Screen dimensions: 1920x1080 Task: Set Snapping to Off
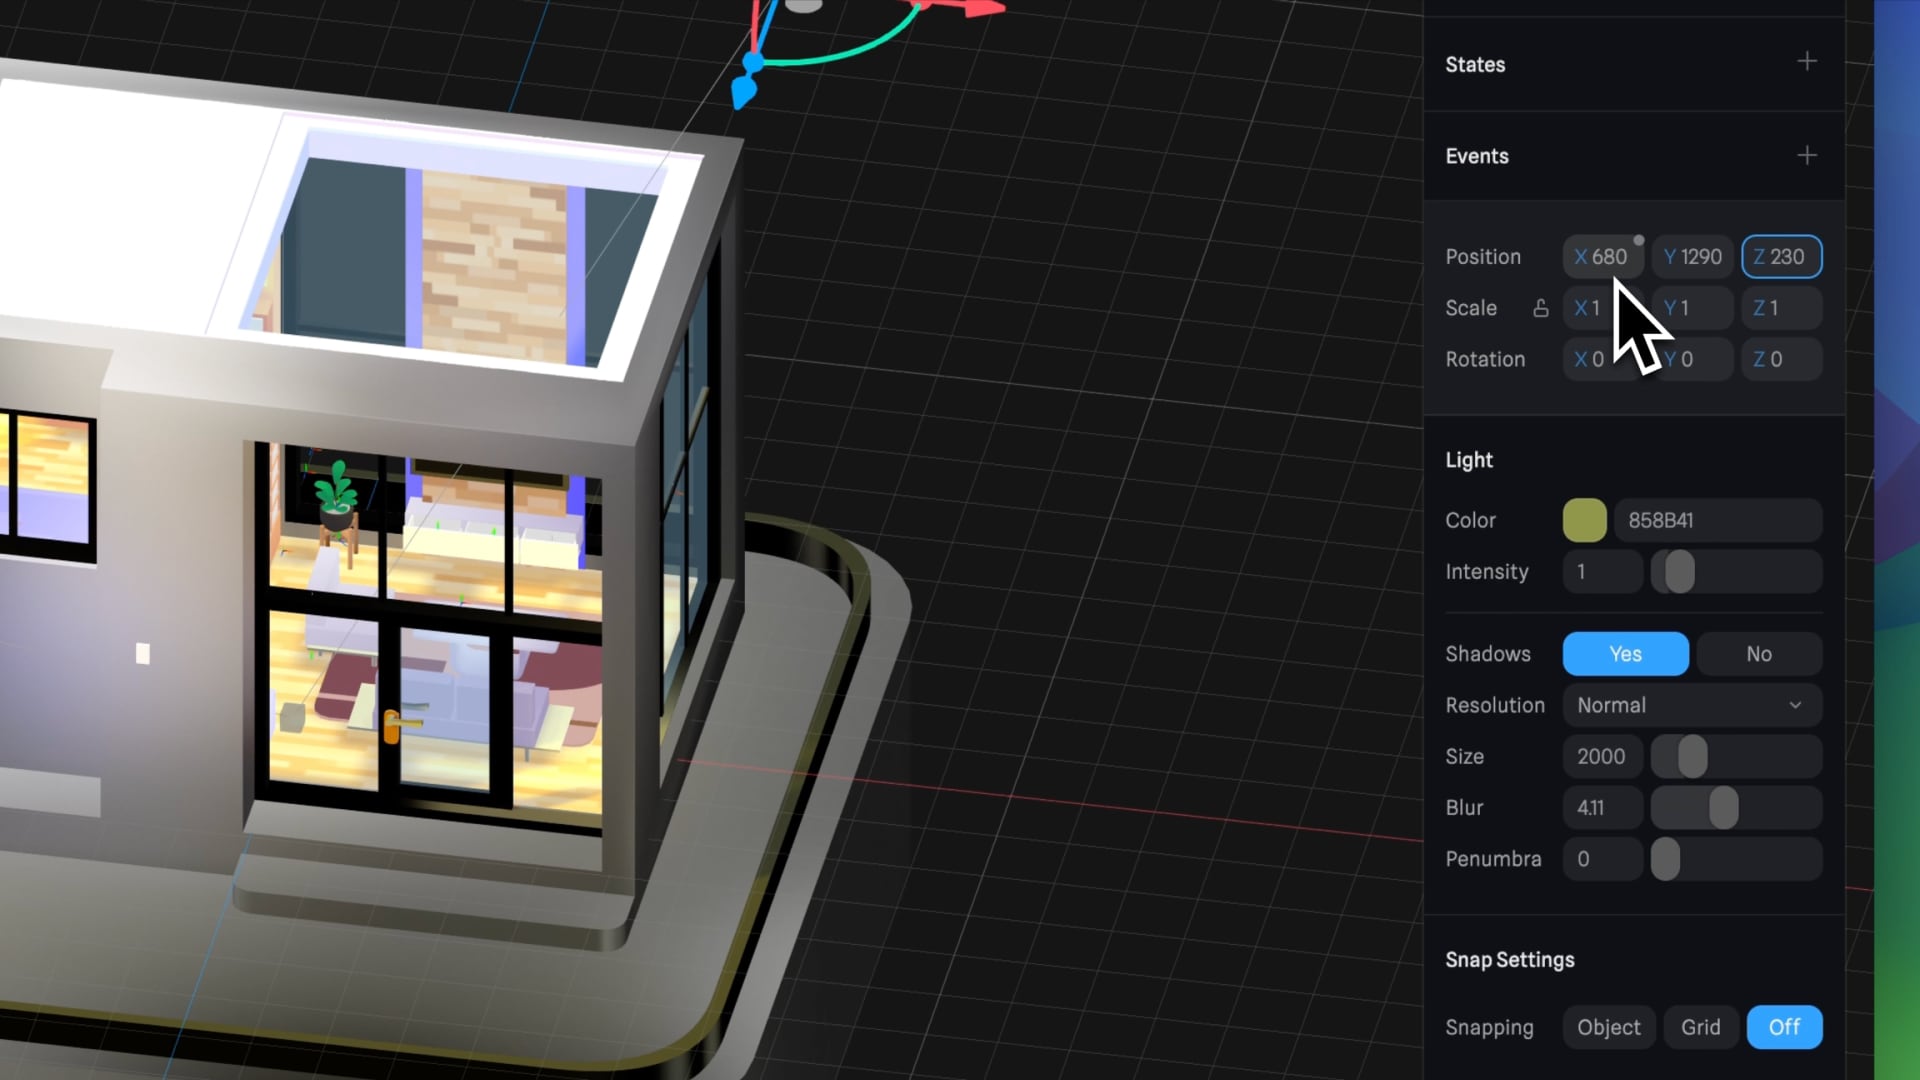click(x=1784, y=1026)
